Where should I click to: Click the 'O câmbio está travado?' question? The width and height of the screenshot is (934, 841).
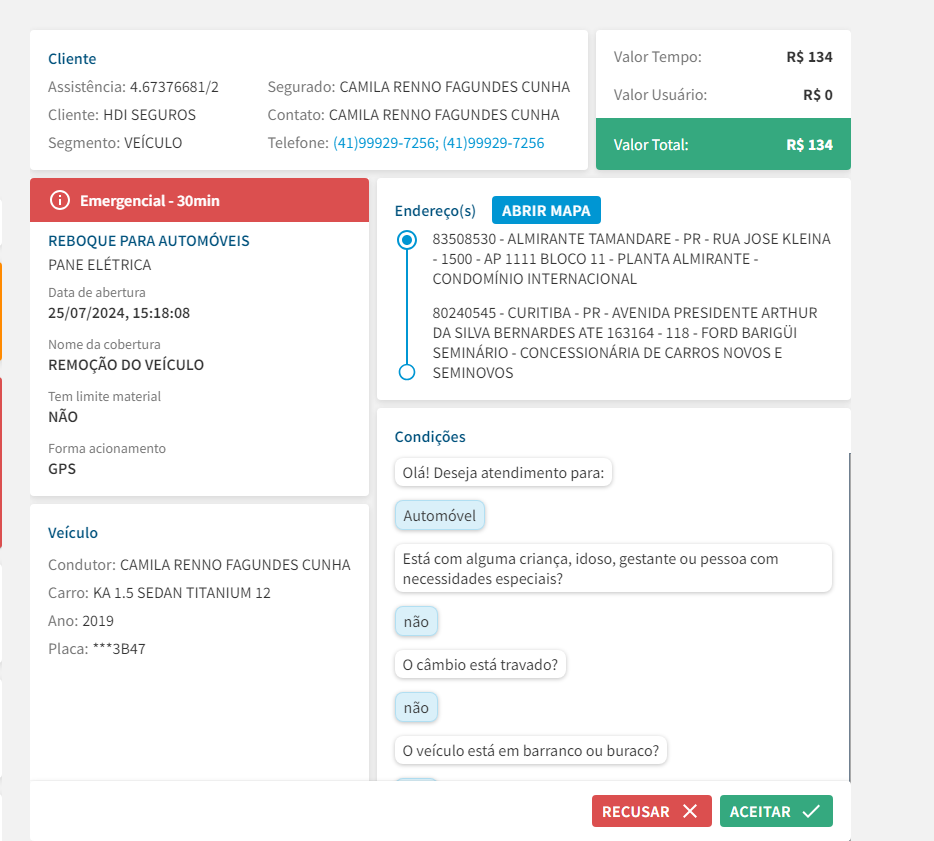tap(480, 664)
